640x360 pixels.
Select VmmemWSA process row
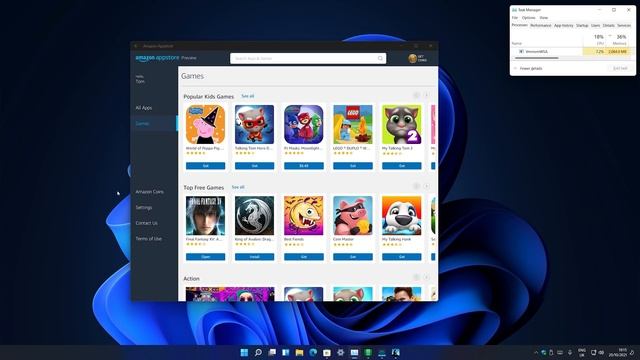click(x=572, y=51)
